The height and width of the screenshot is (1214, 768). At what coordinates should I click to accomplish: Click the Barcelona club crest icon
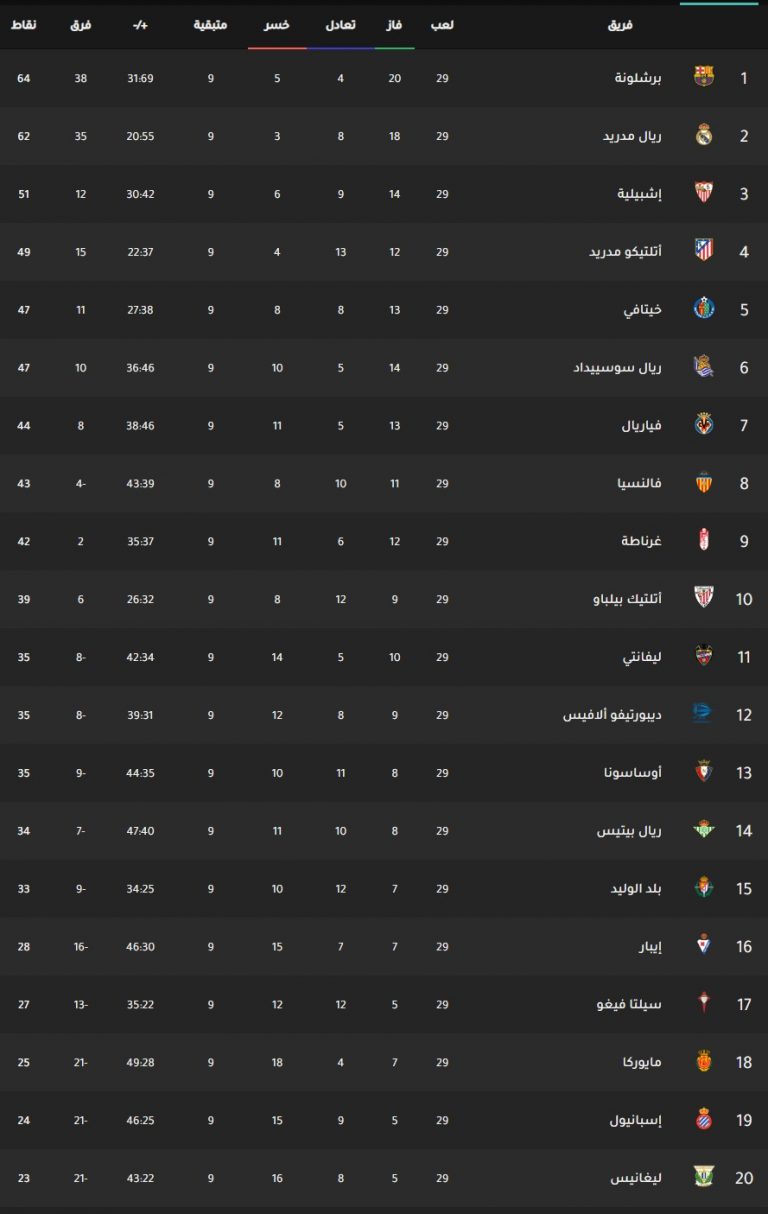click(x=704, y=77)
